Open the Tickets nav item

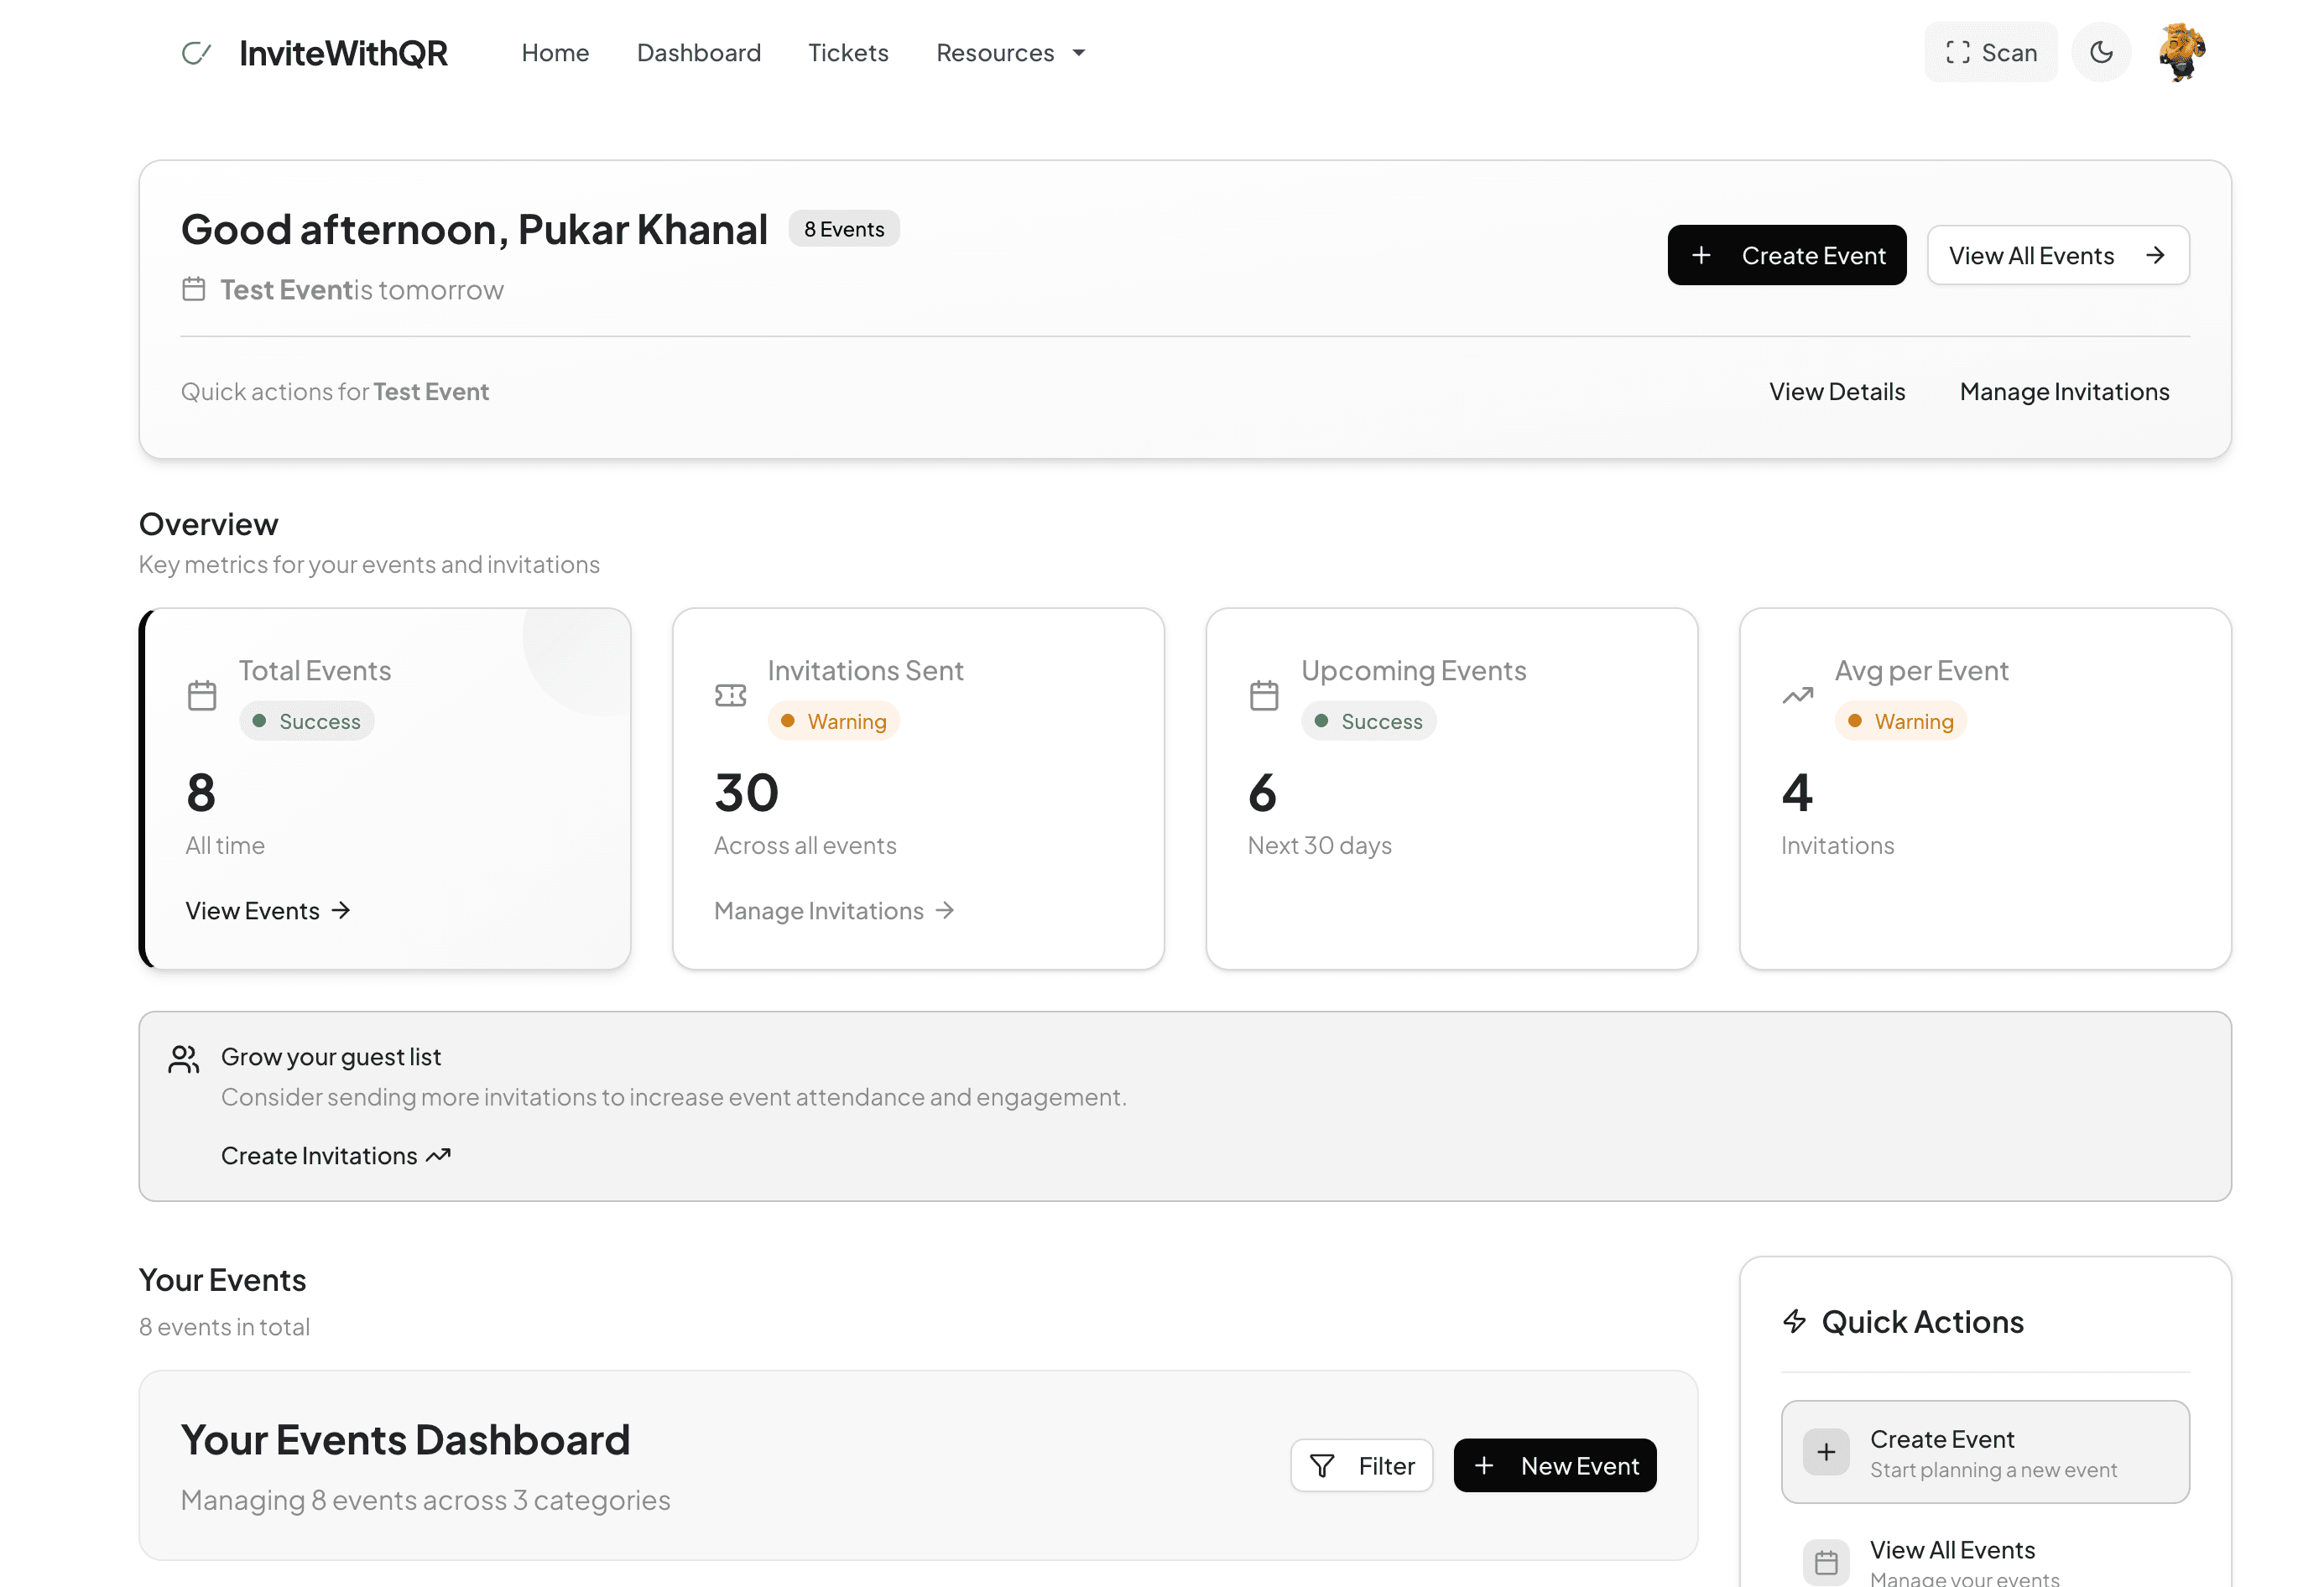pos(848,53)
